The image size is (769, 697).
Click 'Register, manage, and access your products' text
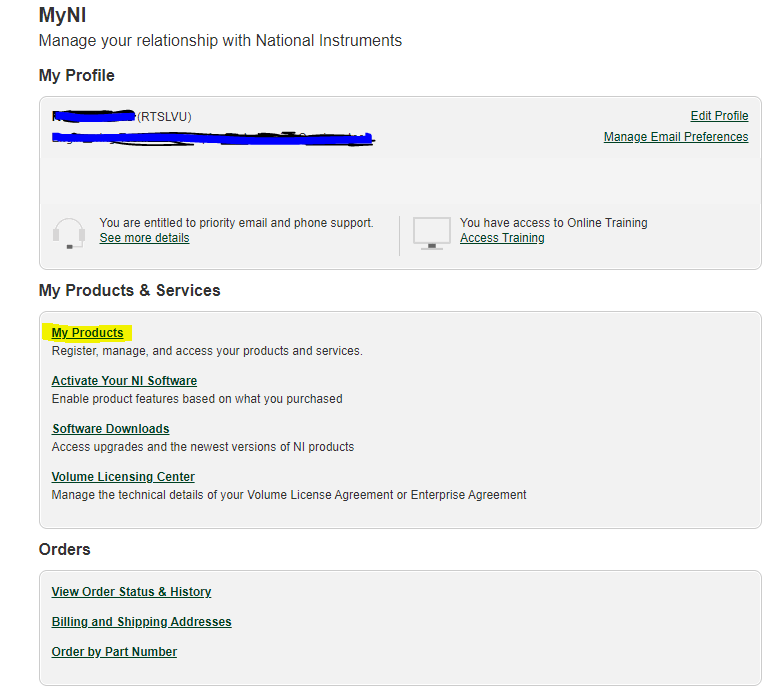pos(207,351)
